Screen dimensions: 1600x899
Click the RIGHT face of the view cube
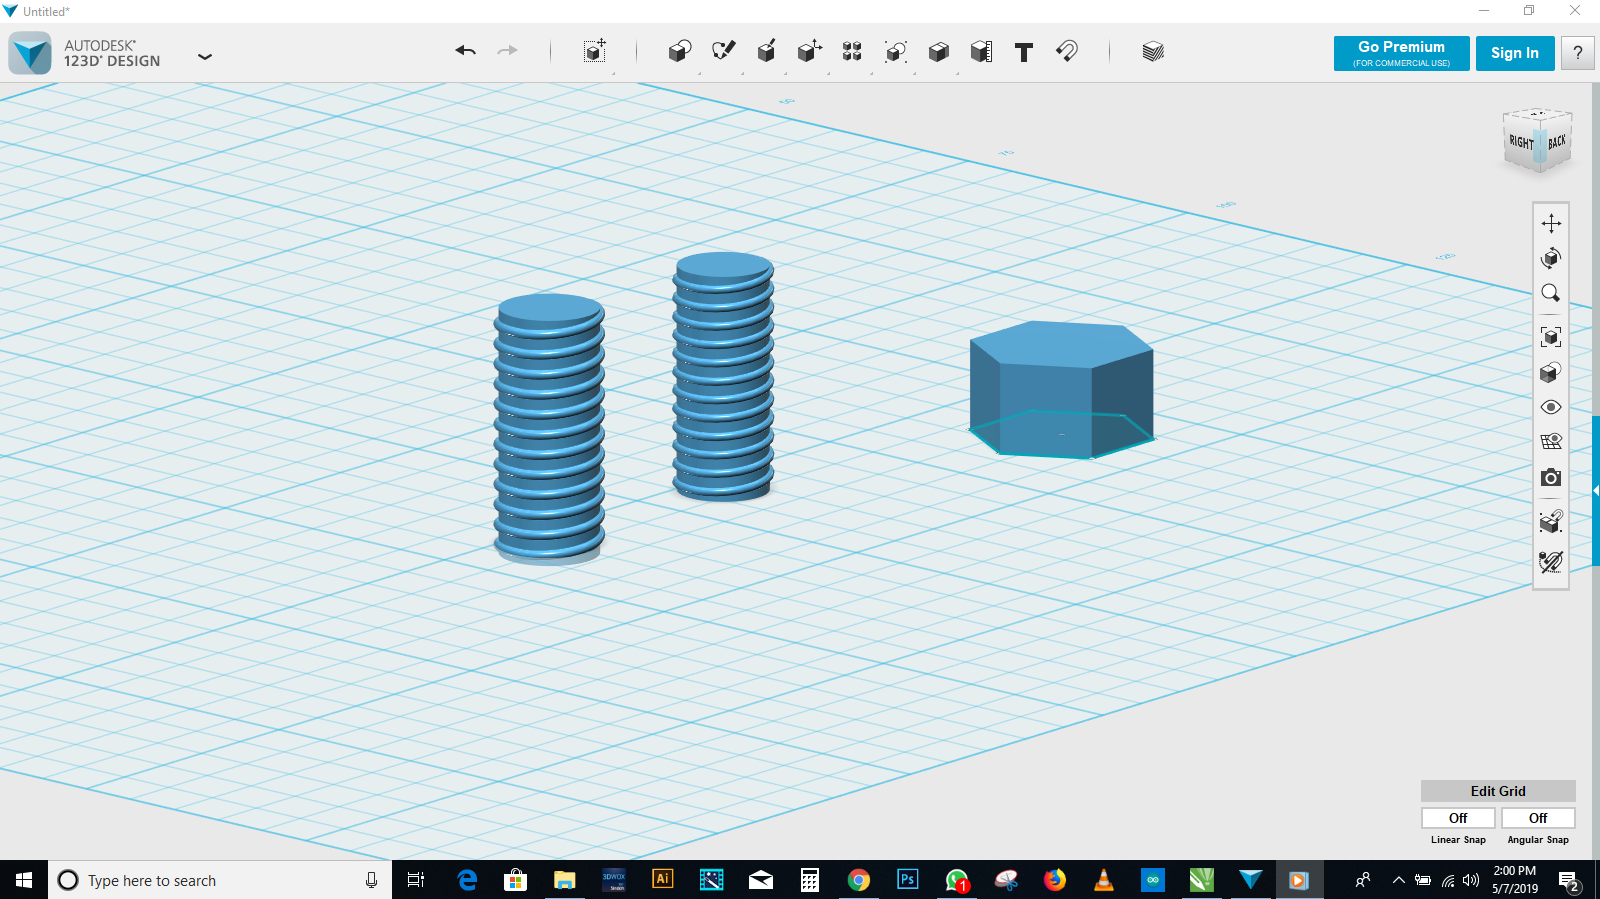pos(1520,142)
